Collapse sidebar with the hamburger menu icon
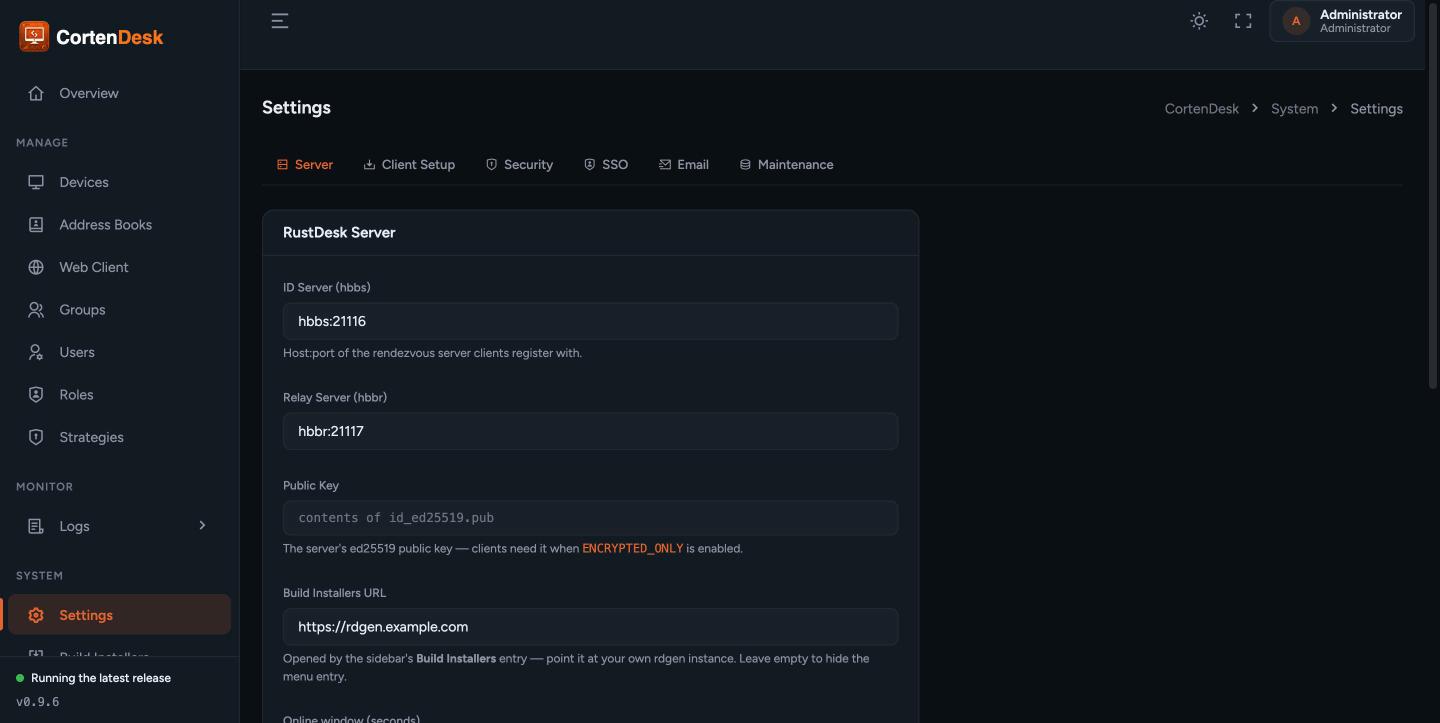This screenshot has height=723, width=1440. [280, 21]
